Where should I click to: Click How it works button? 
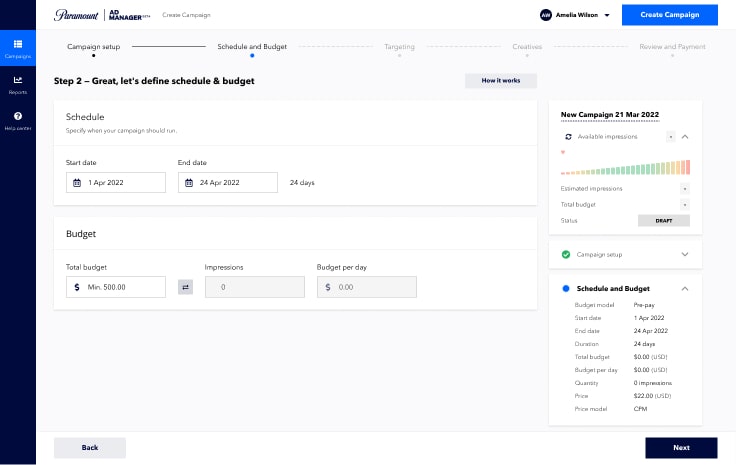point(501,81)
